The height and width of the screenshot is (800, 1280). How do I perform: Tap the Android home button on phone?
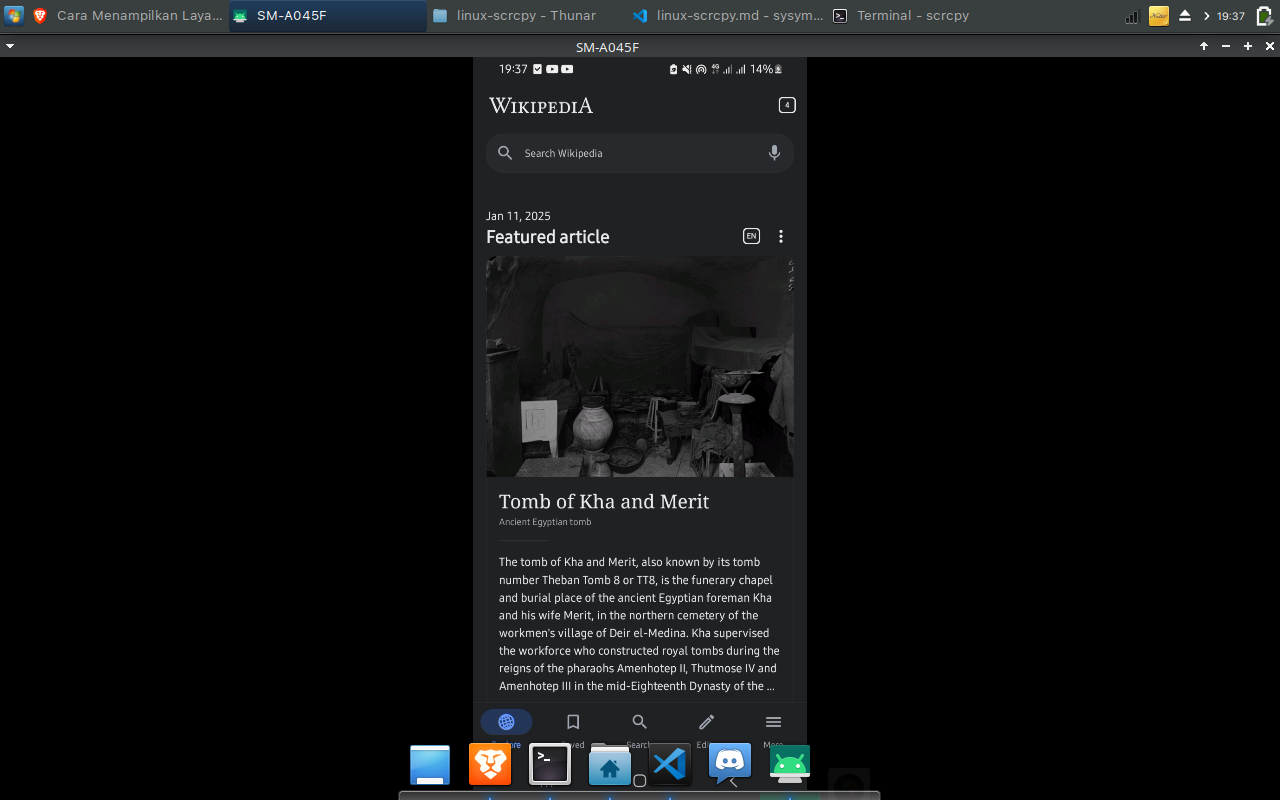coord(640,781)
